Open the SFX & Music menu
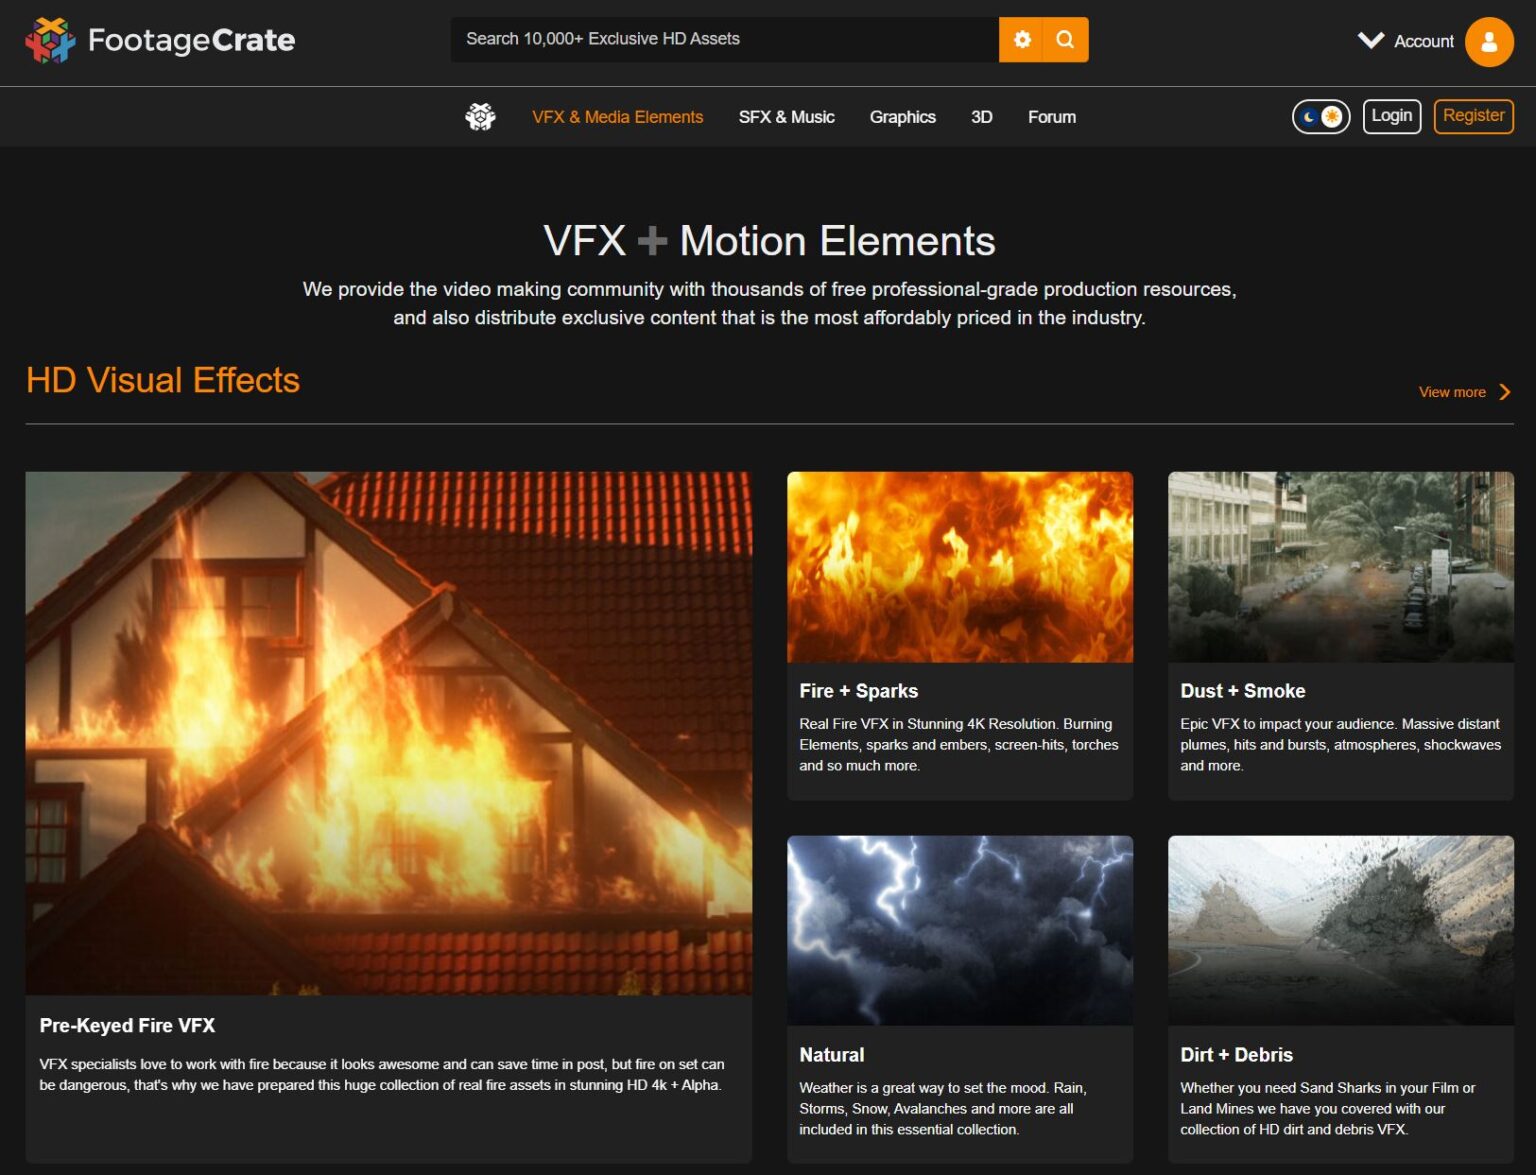1536x1175 pixels. pos(786,117)
